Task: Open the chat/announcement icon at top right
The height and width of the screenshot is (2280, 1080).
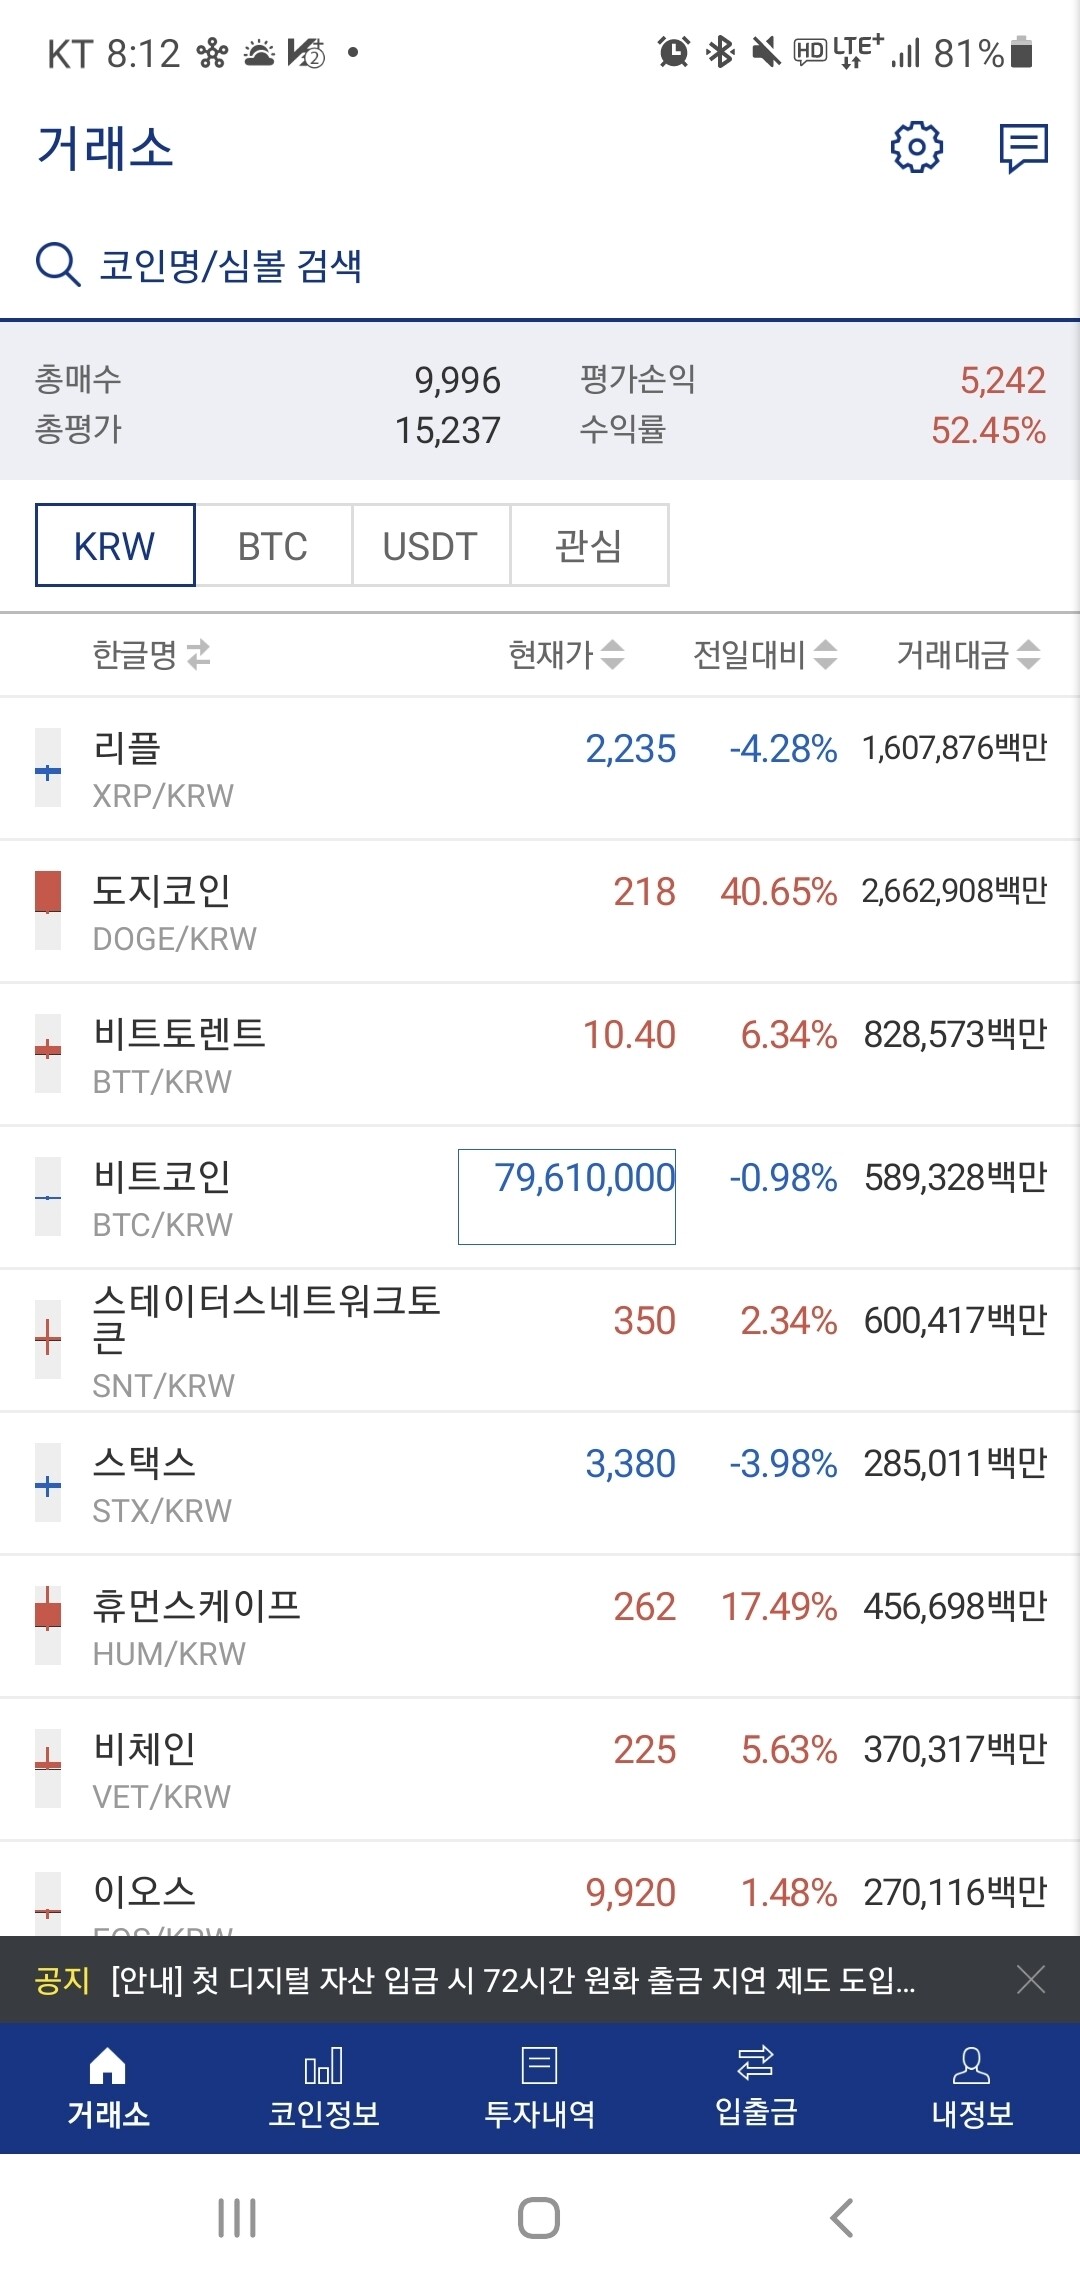Action: point(1023,146)
